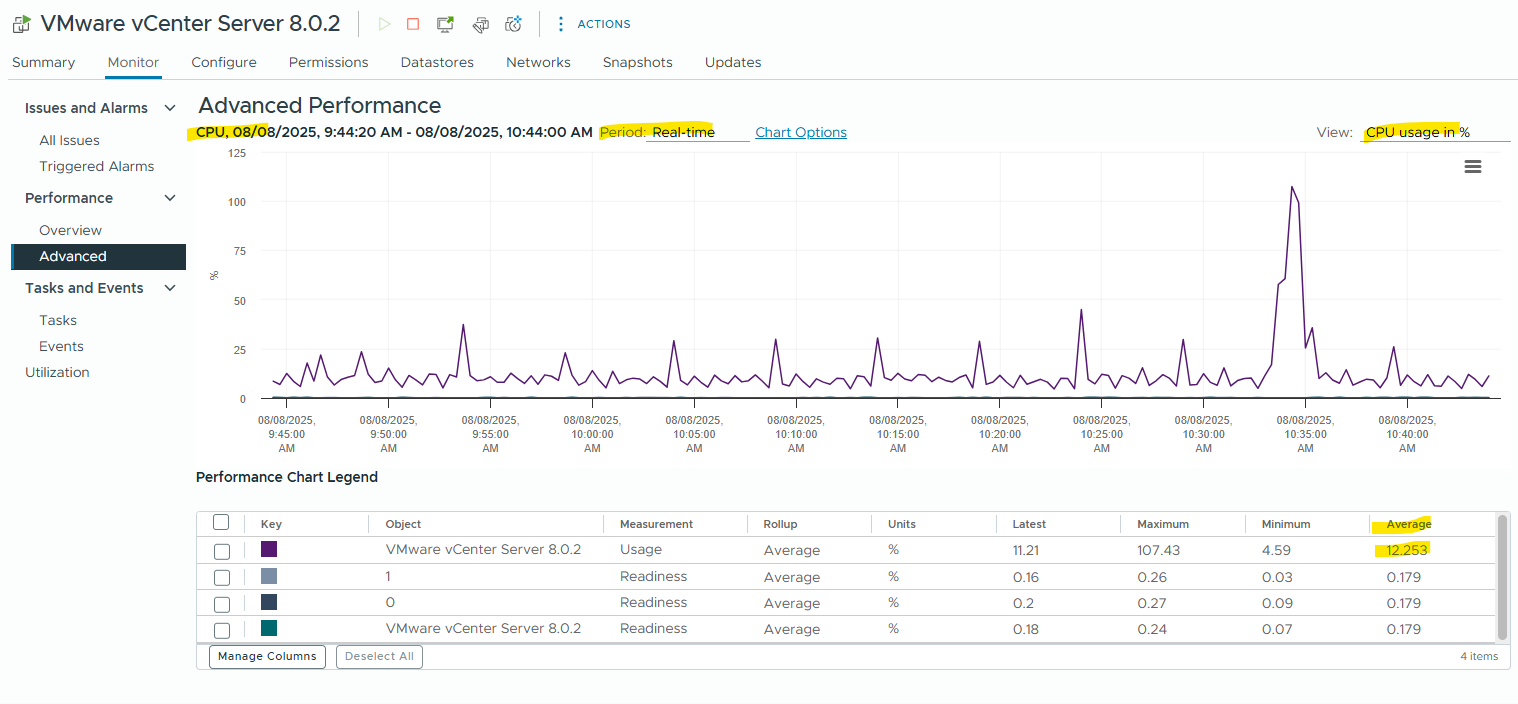Open the Period Real-time dropdown
The height and width of the screenshot is (704, 1518).
pos(698,132)
